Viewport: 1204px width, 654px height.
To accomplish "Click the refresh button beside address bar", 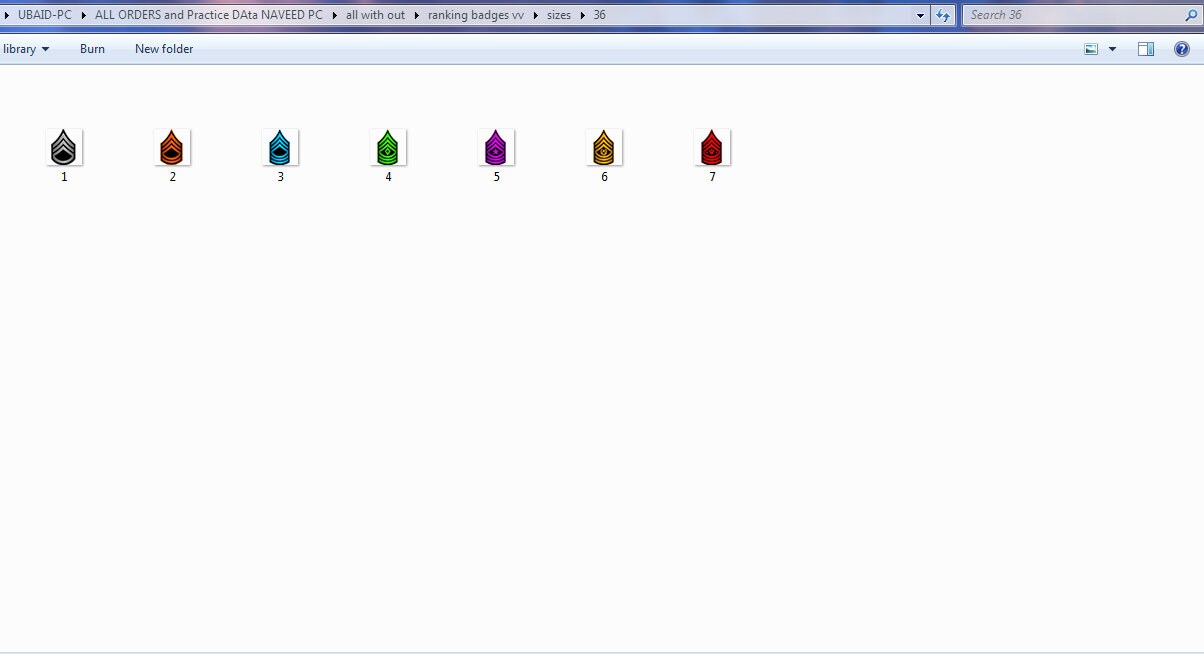I will tap(943, 15).
